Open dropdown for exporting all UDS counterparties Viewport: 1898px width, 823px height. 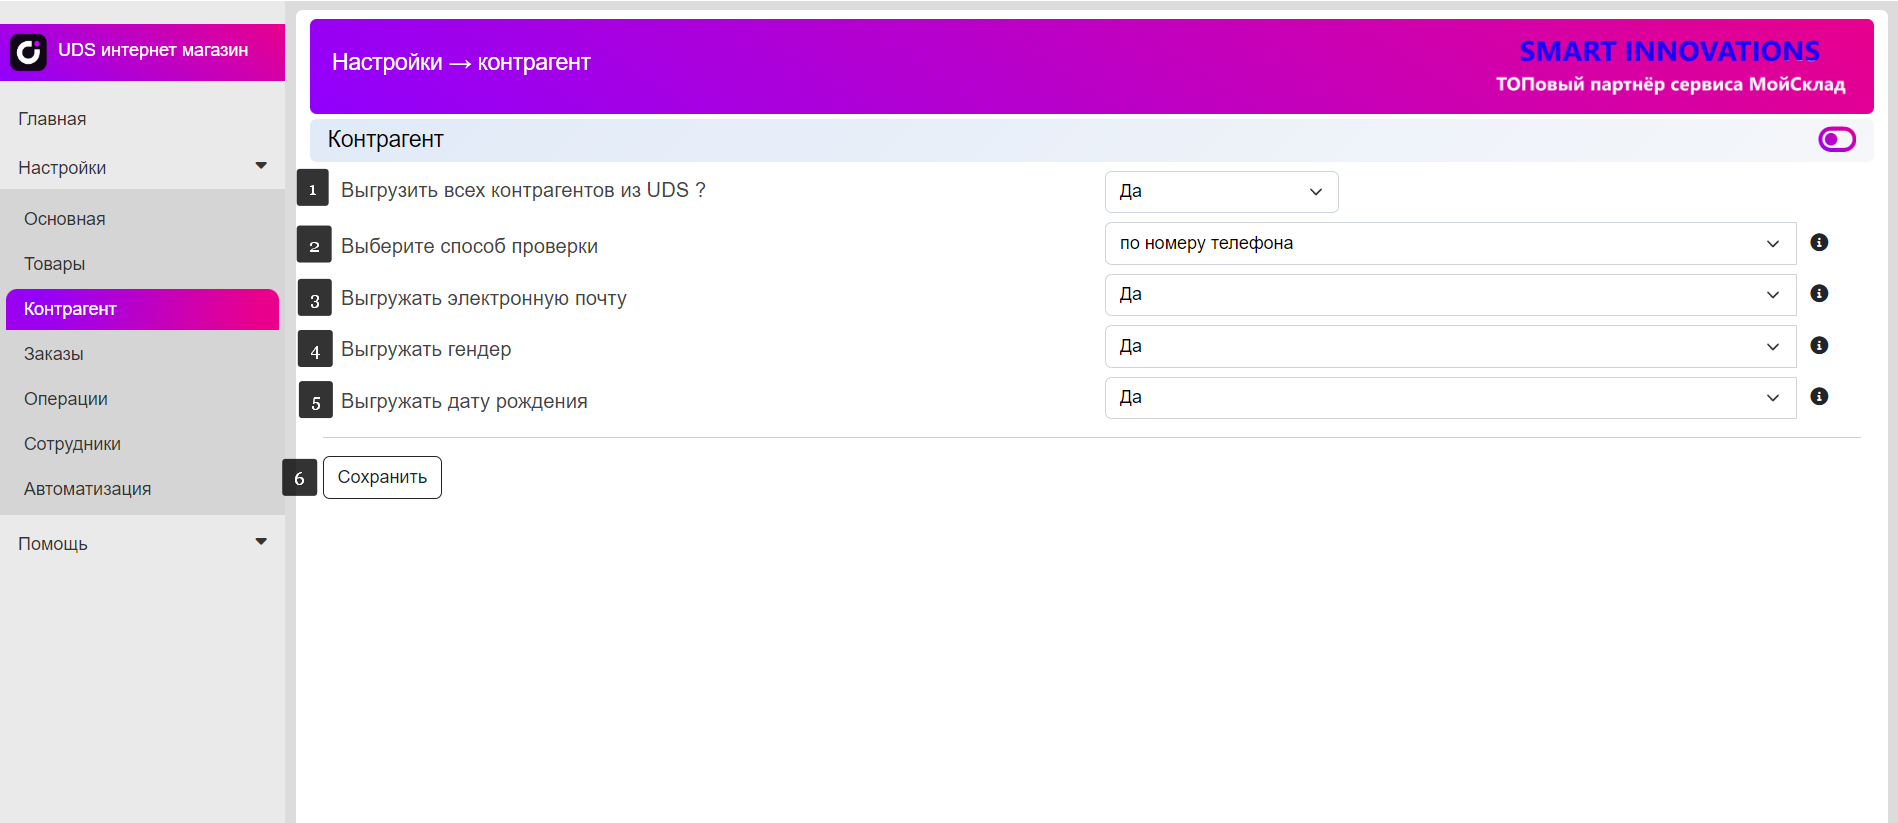coord(1220,192)
